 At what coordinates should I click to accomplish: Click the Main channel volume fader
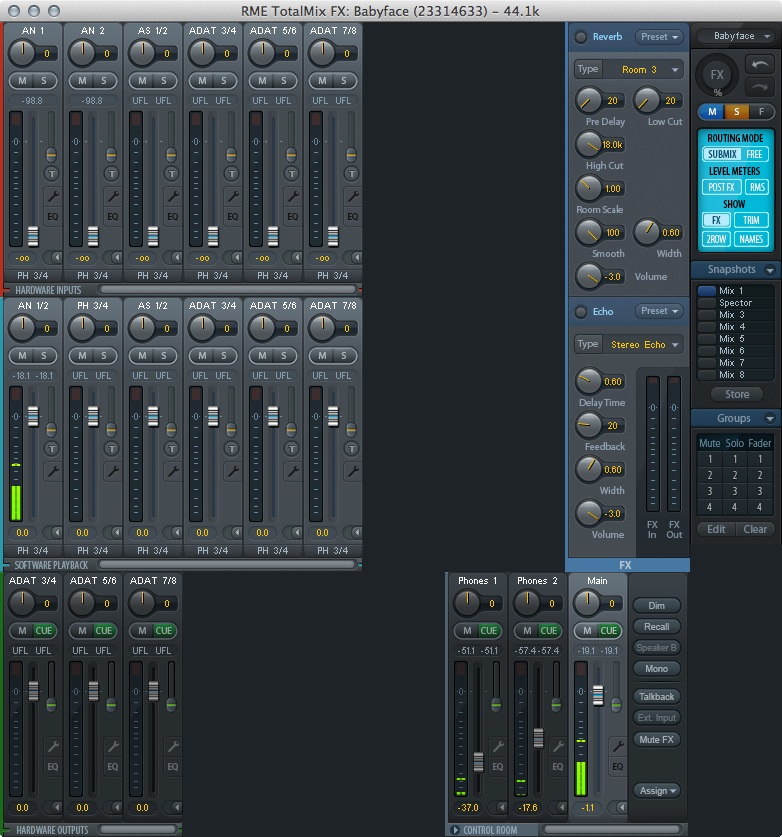[597, 696]
